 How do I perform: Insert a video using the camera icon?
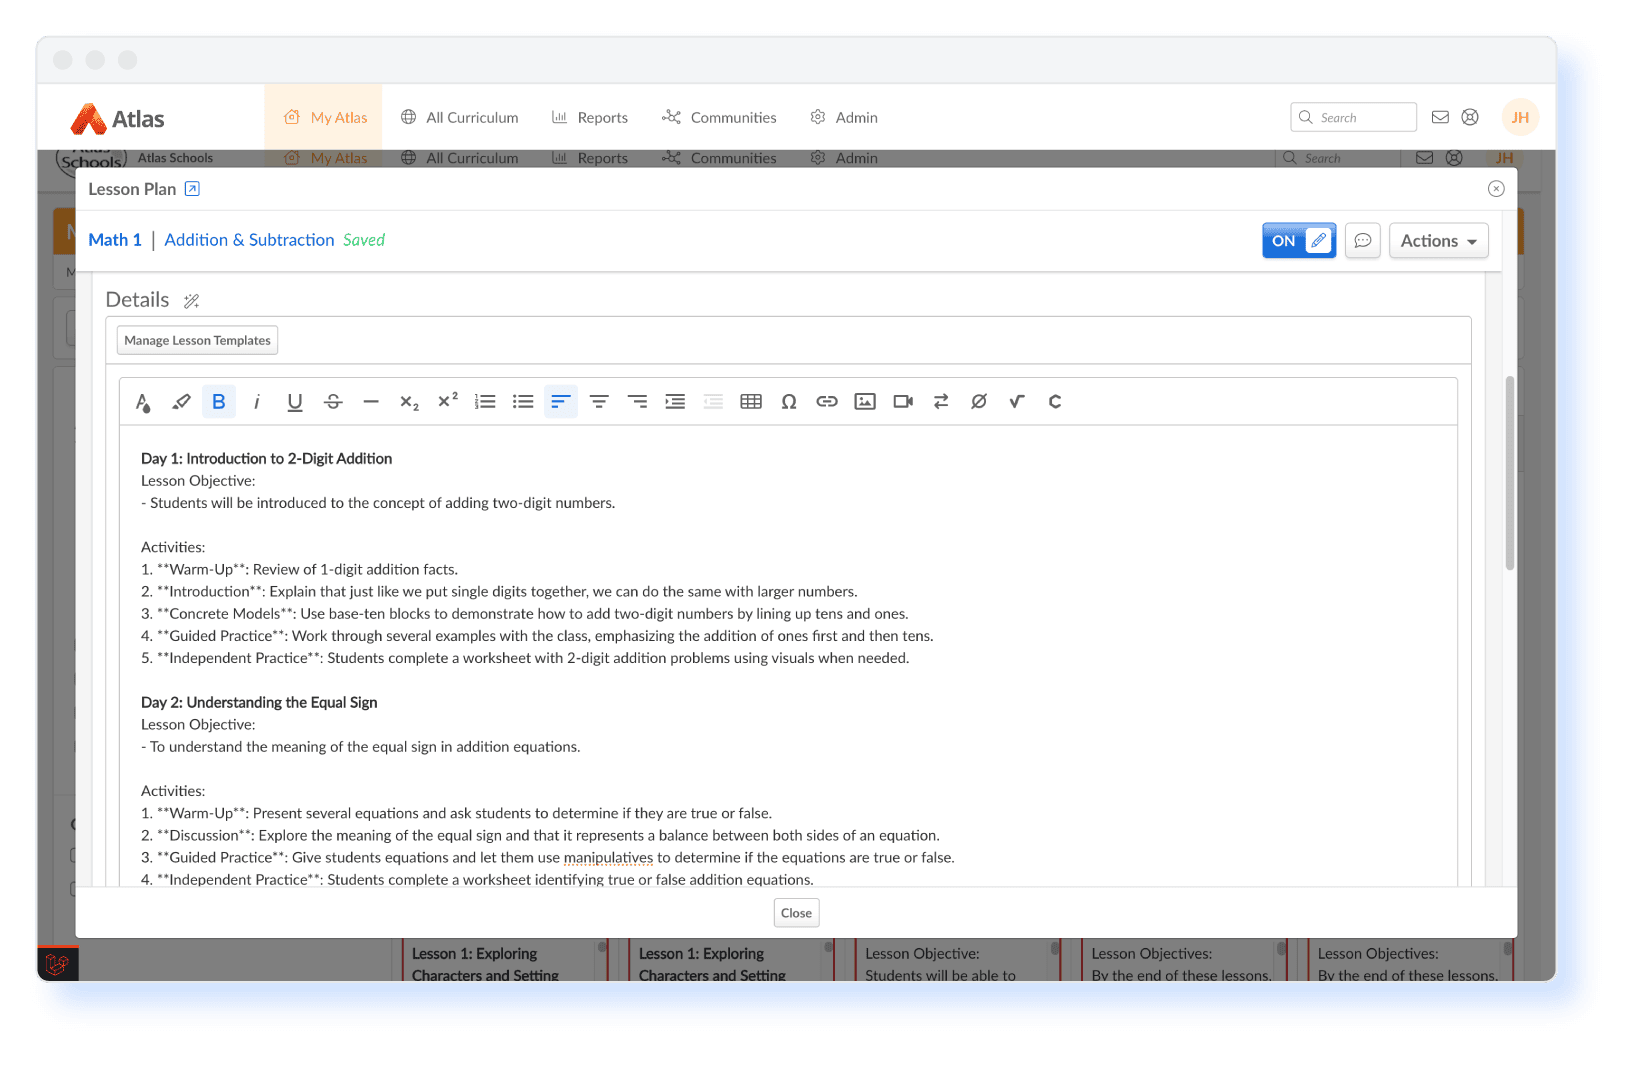pyautogui.click(x=902, y=402)
